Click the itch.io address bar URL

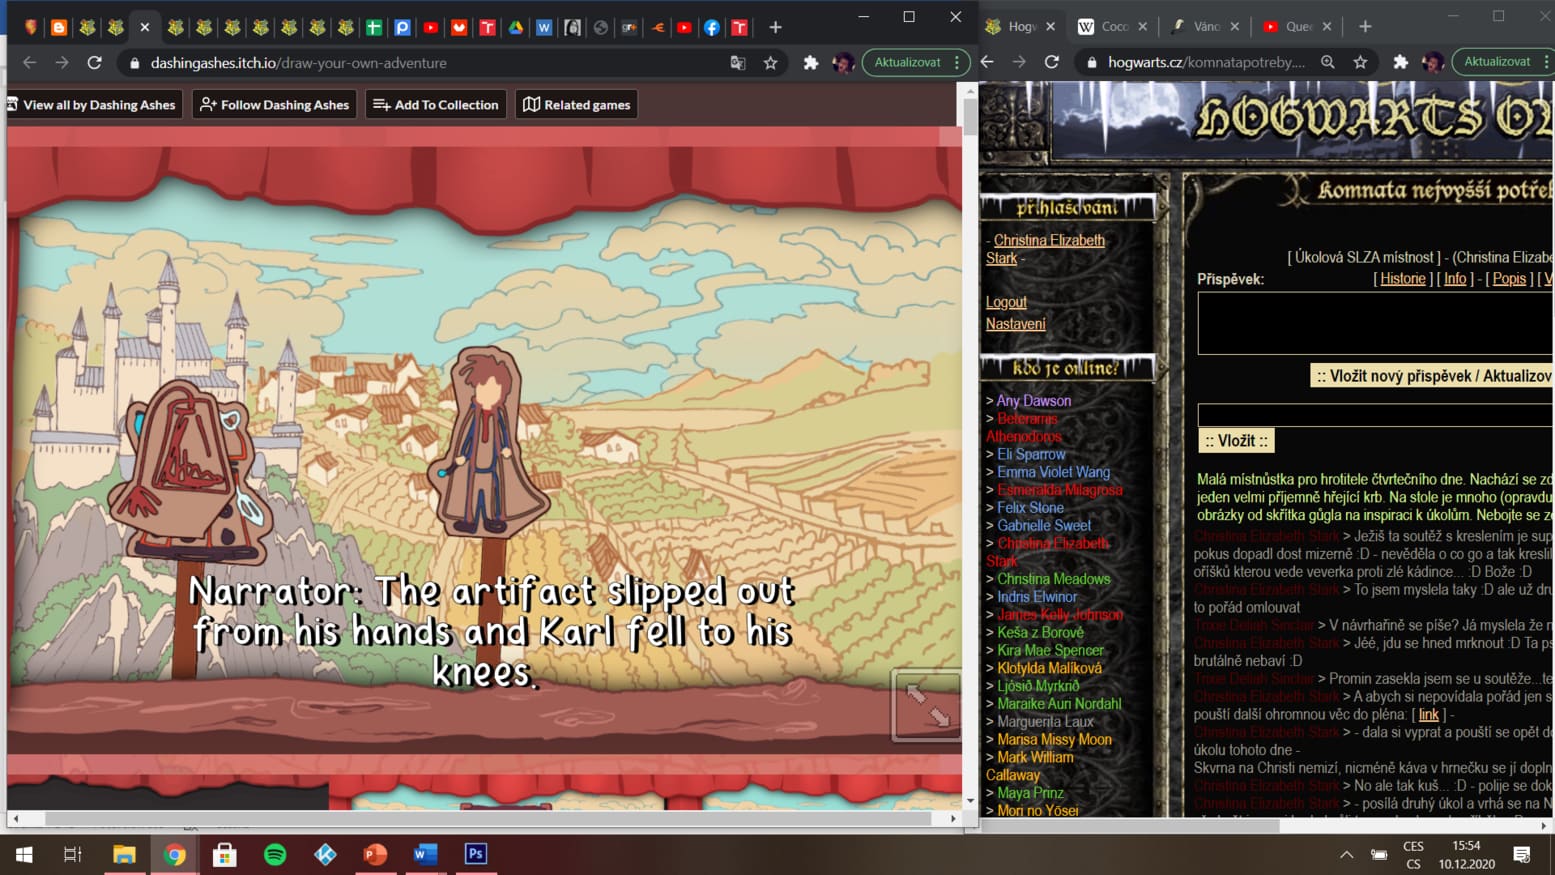(298, 62)
